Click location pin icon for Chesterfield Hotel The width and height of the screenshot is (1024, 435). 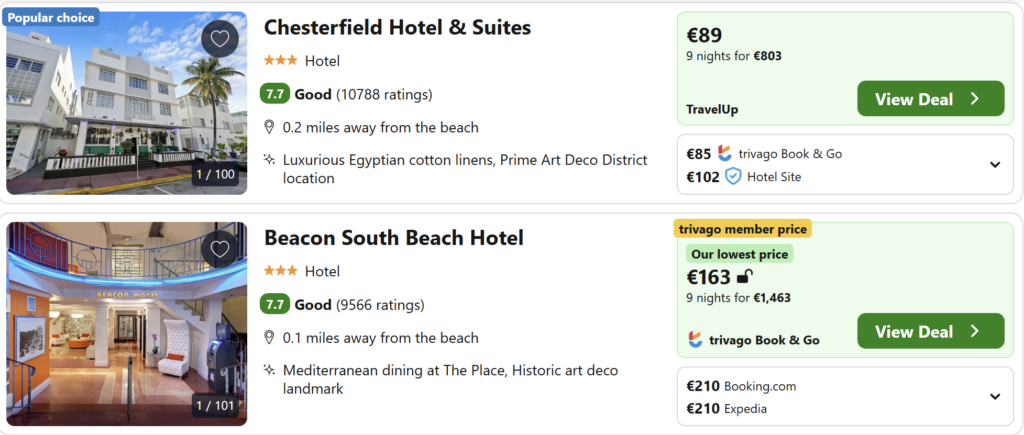coord(269,127)
